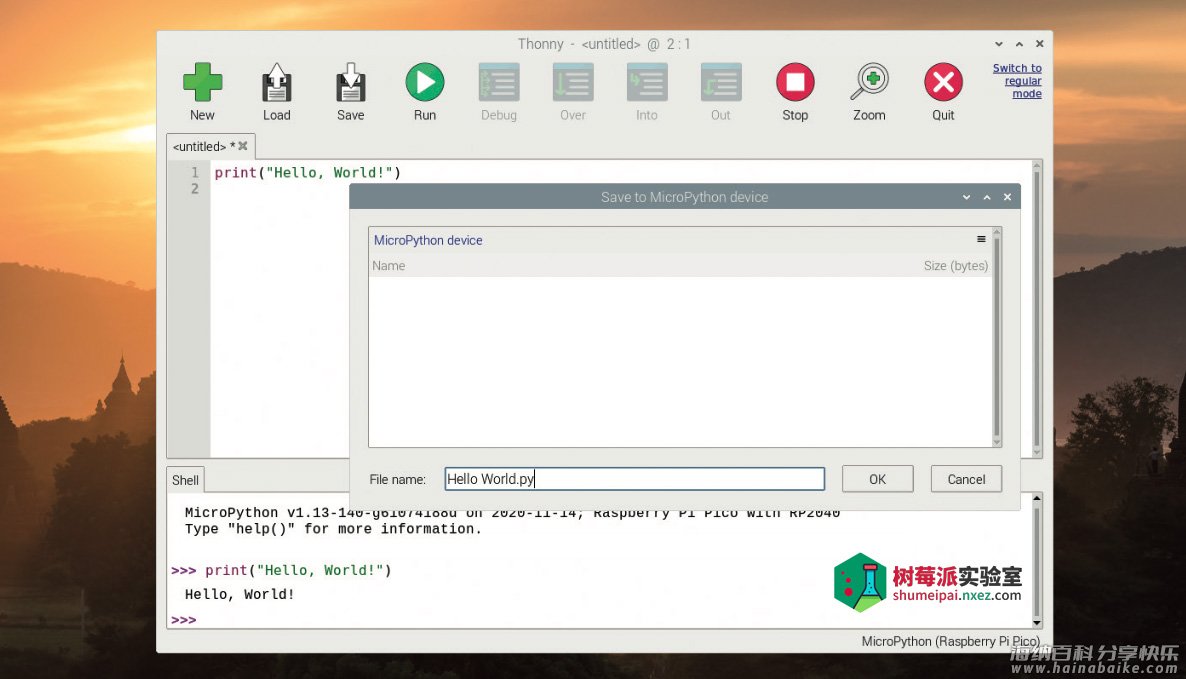Open a file with Load icon
1186x679 pixels.
[276, 82]
